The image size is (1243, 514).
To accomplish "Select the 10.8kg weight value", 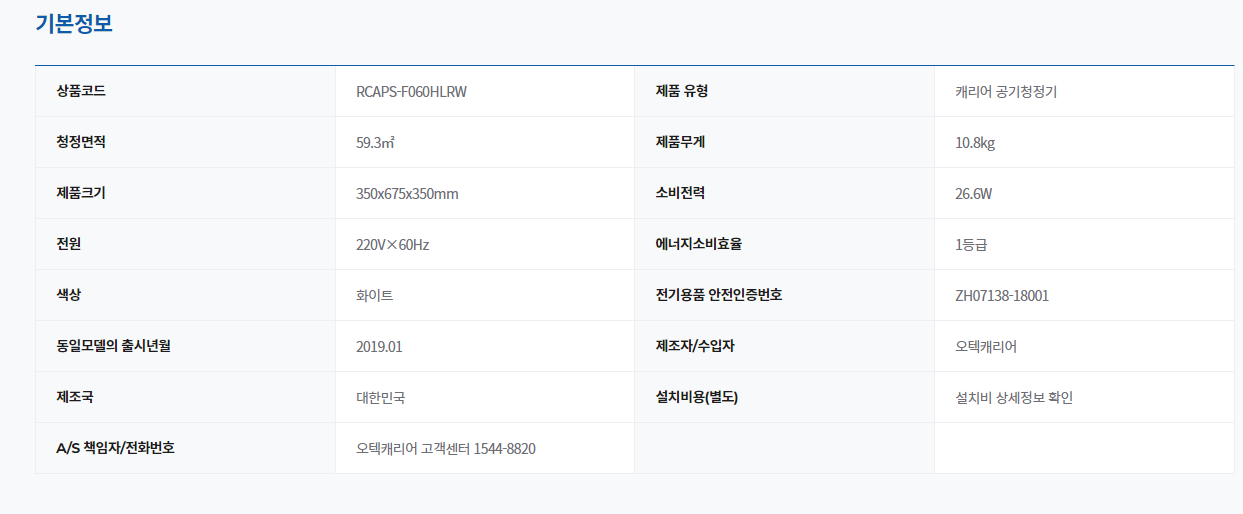I will pyautogui.click(x=975, y=143).
